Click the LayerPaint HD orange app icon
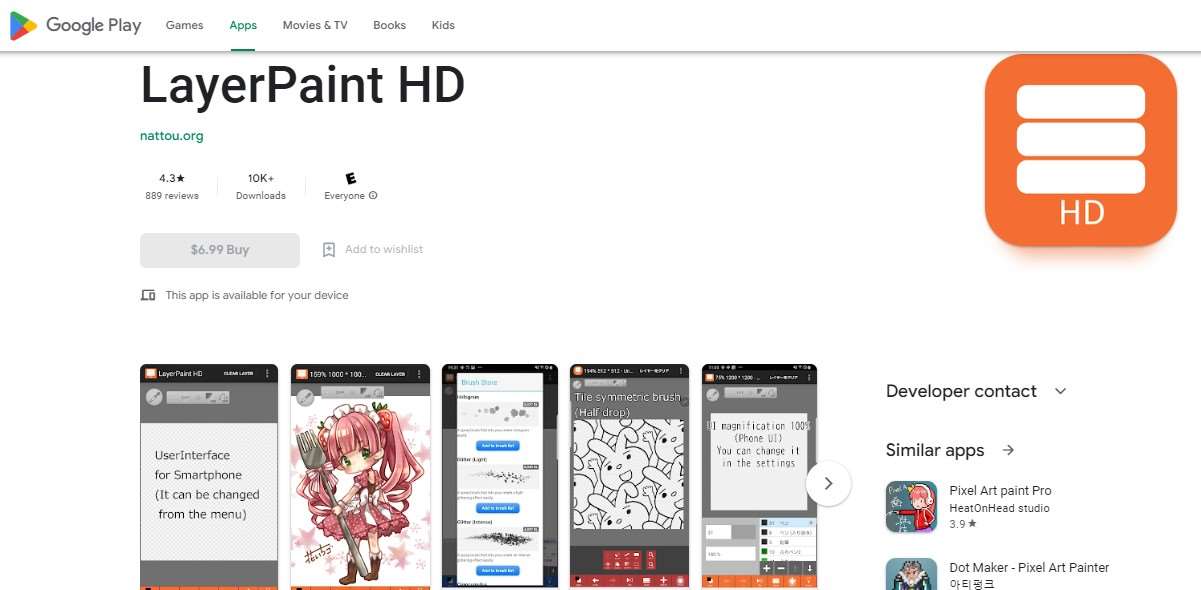1201x590 pixels. [x=1081, y=150]
